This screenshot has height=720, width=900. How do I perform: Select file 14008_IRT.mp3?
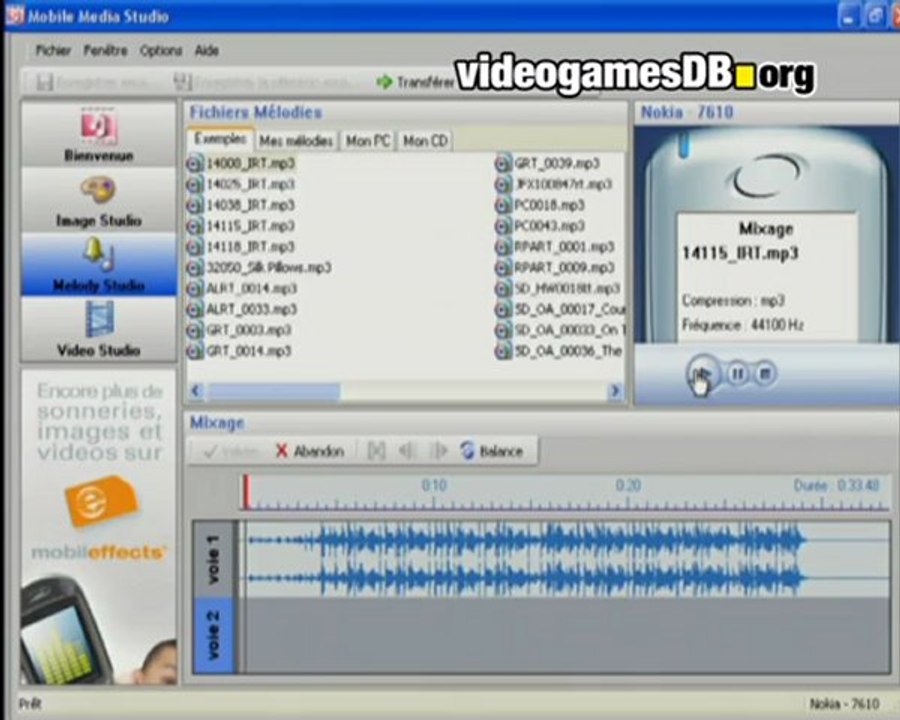250,164
